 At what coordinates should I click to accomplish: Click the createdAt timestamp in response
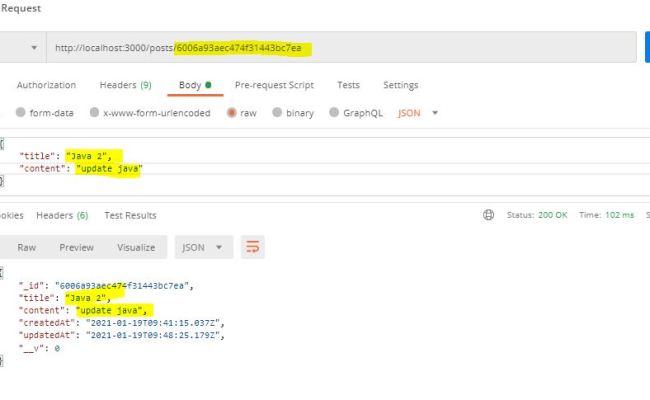[x=153, y=323]
